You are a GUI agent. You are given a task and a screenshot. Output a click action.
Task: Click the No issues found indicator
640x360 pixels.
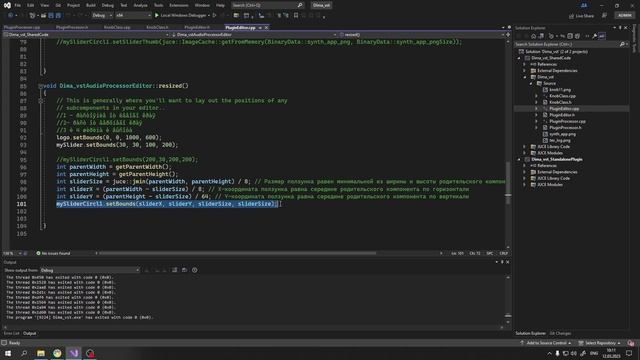point(53,253)
